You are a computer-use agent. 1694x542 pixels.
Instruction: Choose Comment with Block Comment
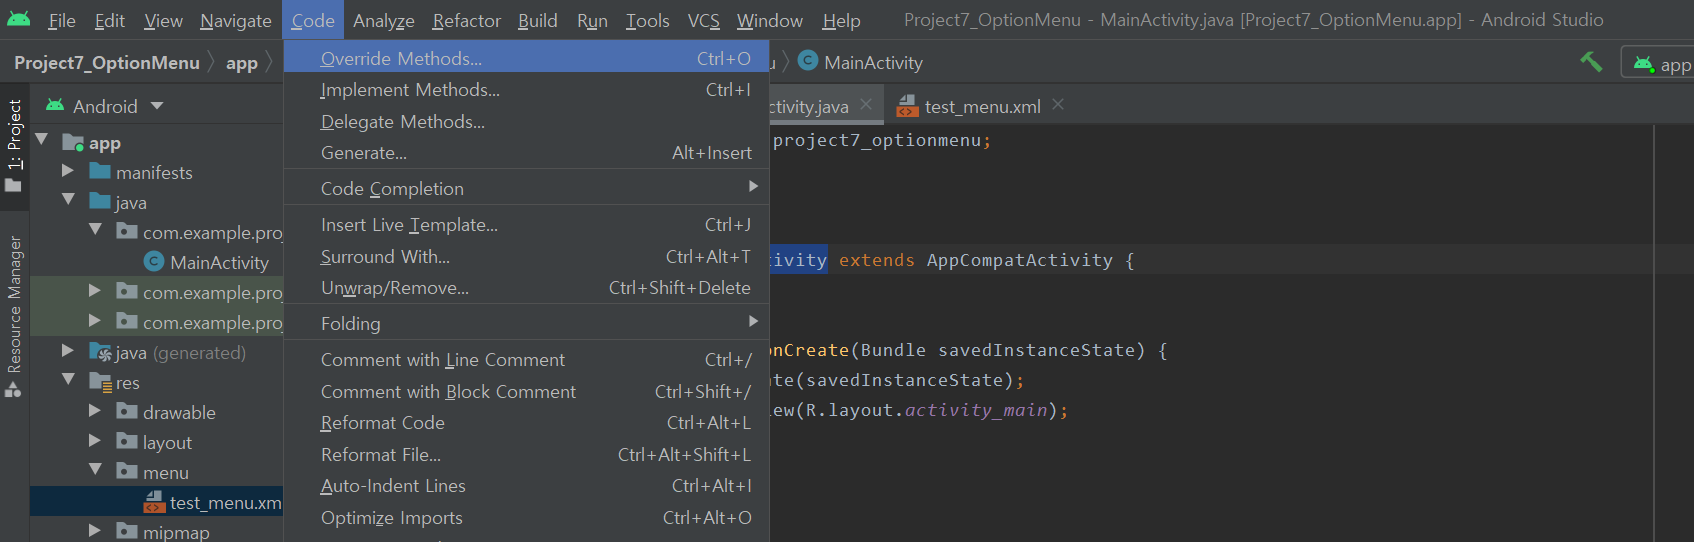click(526, 392)
